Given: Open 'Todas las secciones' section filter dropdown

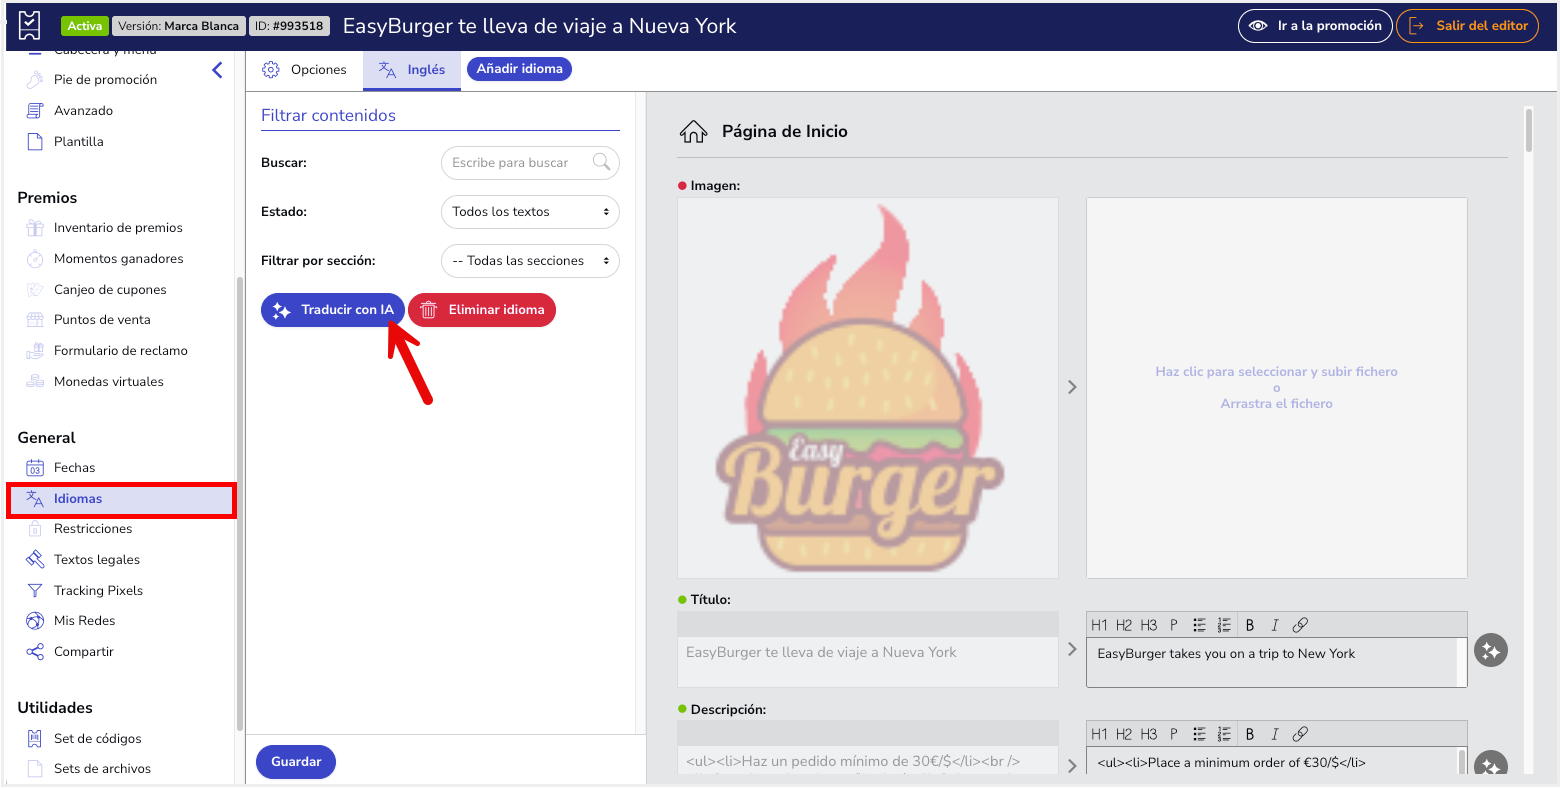Looking at the screenshot, I should pos(530,261).
